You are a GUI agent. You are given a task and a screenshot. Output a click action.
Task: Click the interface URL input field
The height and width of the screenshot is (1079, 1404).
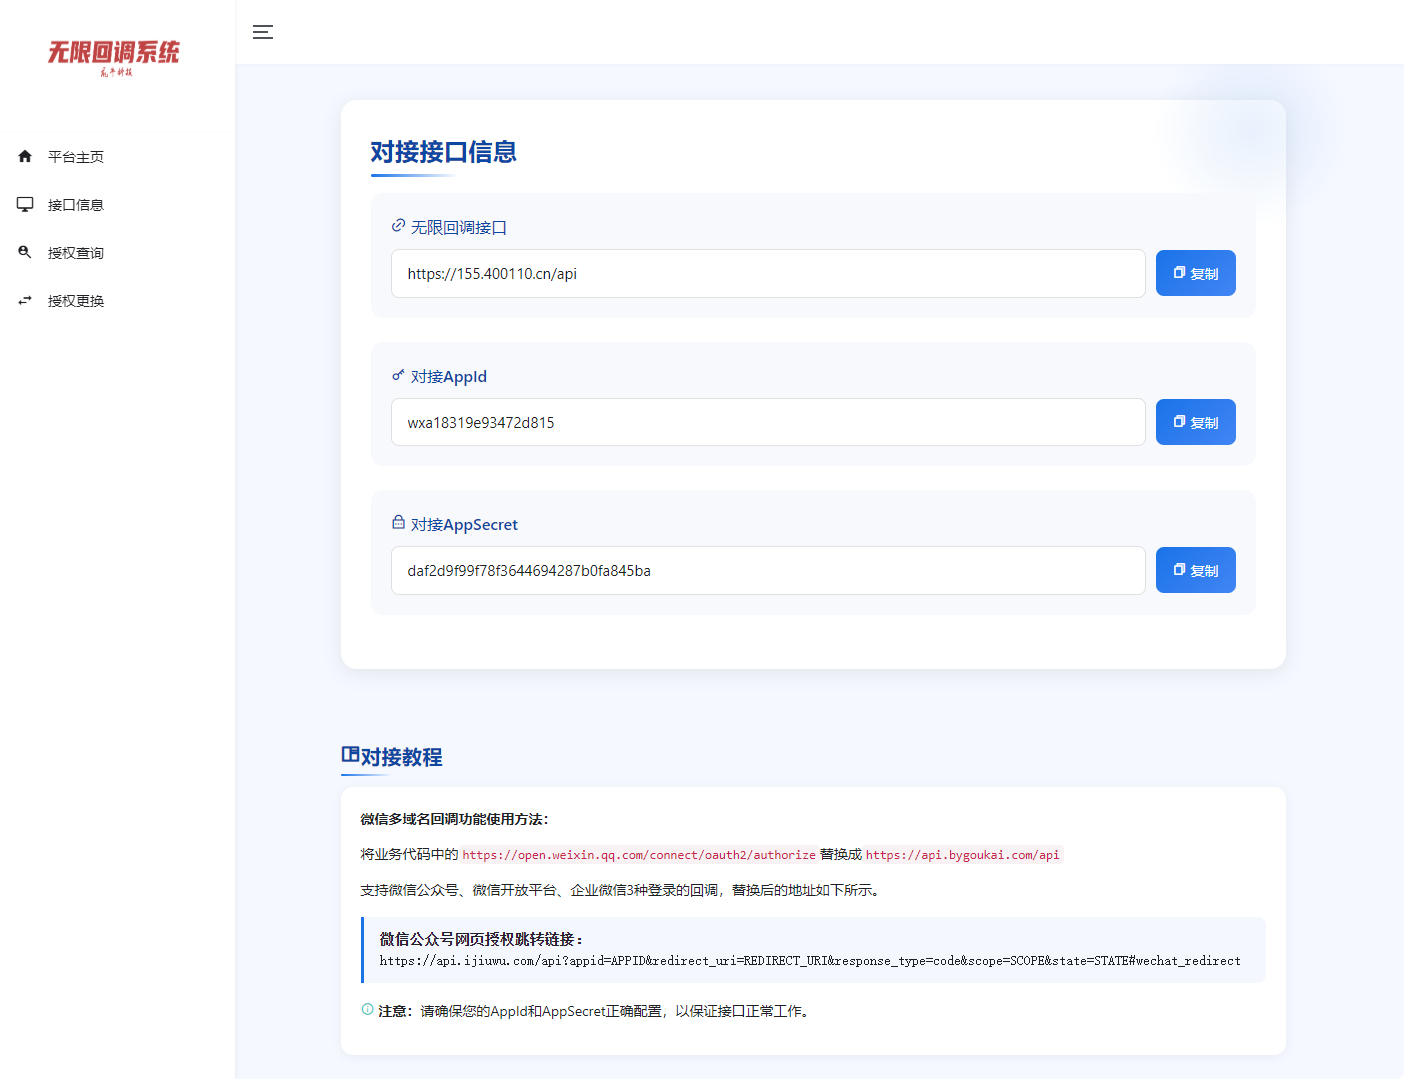(767, 273)
